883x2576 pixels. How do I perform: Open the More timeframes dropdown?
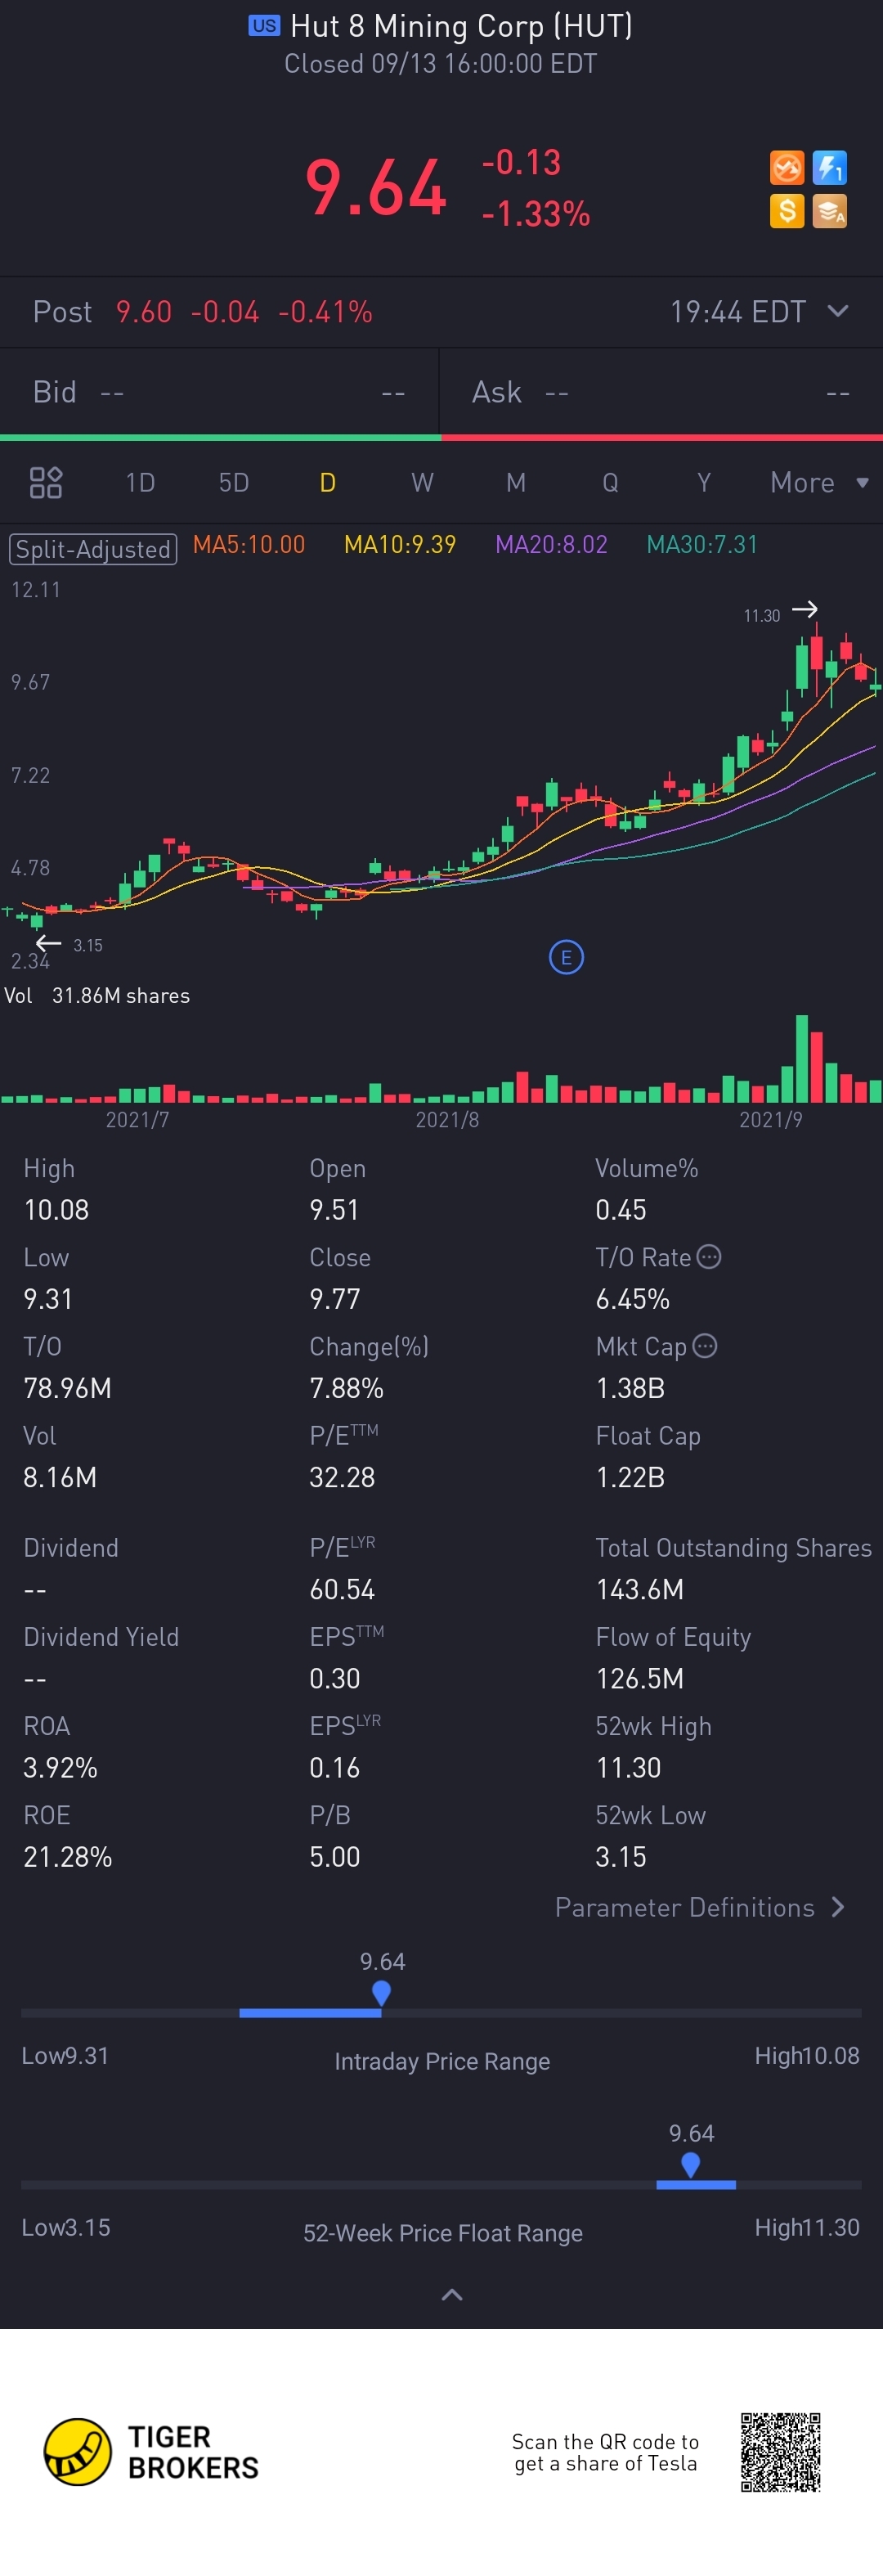pos(818,483)
